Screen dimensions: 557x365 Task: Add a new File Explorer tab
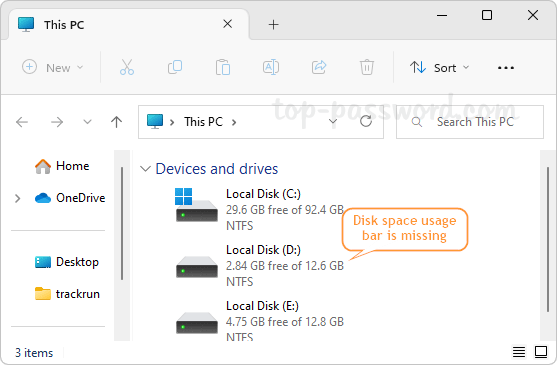coord(274,24)
